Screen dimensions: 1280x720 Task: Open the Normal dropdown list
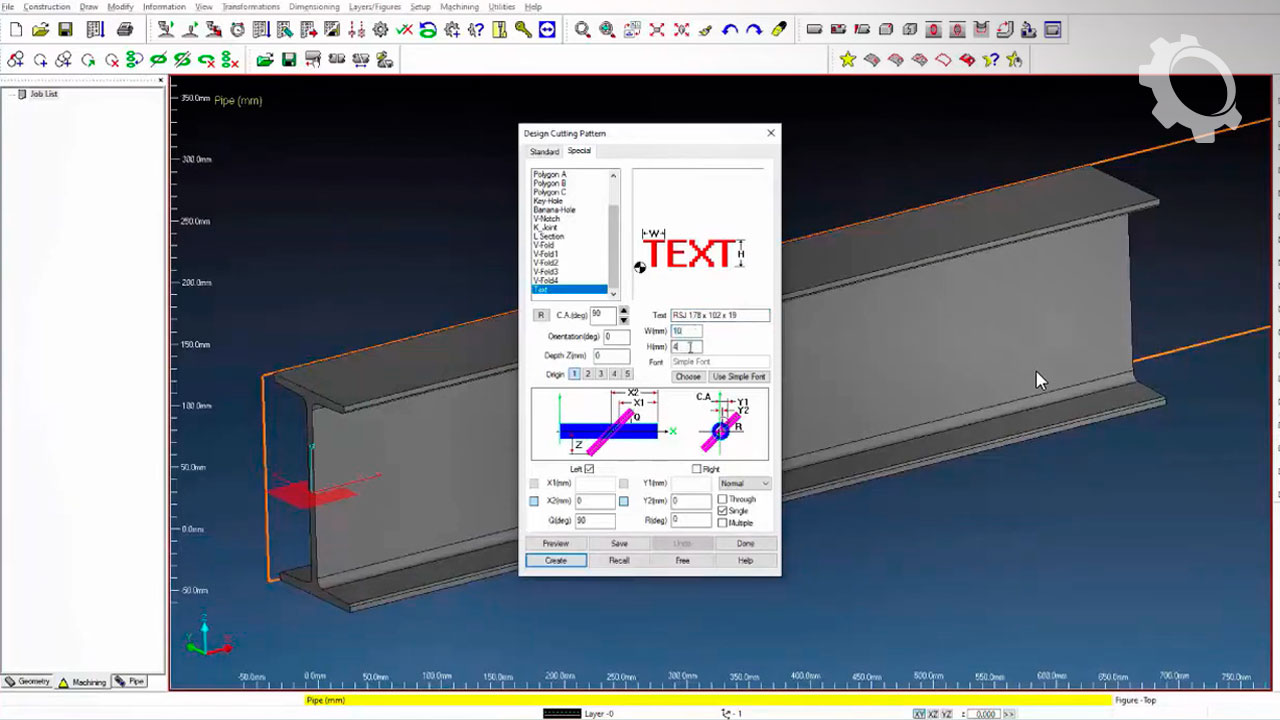click(745, 484)
